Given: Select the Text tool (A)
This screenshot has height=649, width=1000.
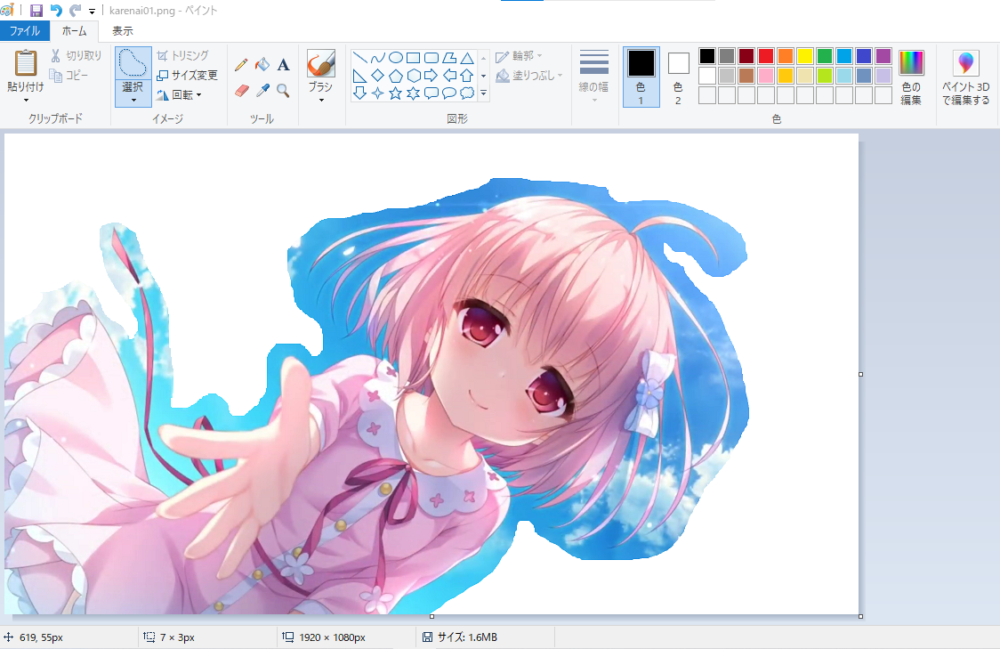Looking at the screenshot, I should coord(283,64).
